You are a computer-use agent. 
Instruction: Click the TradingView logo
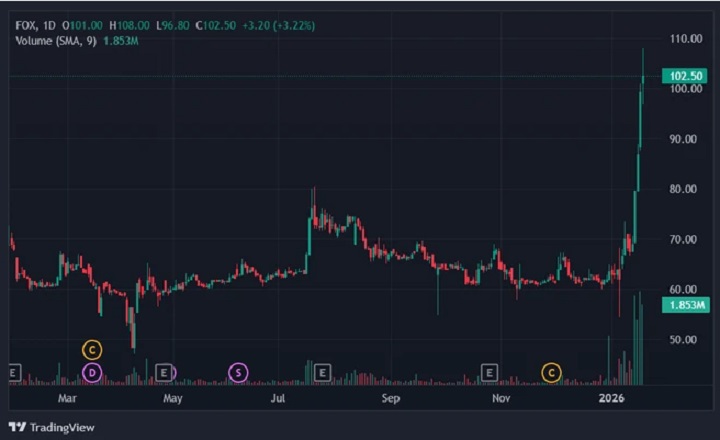pos(51,427)
